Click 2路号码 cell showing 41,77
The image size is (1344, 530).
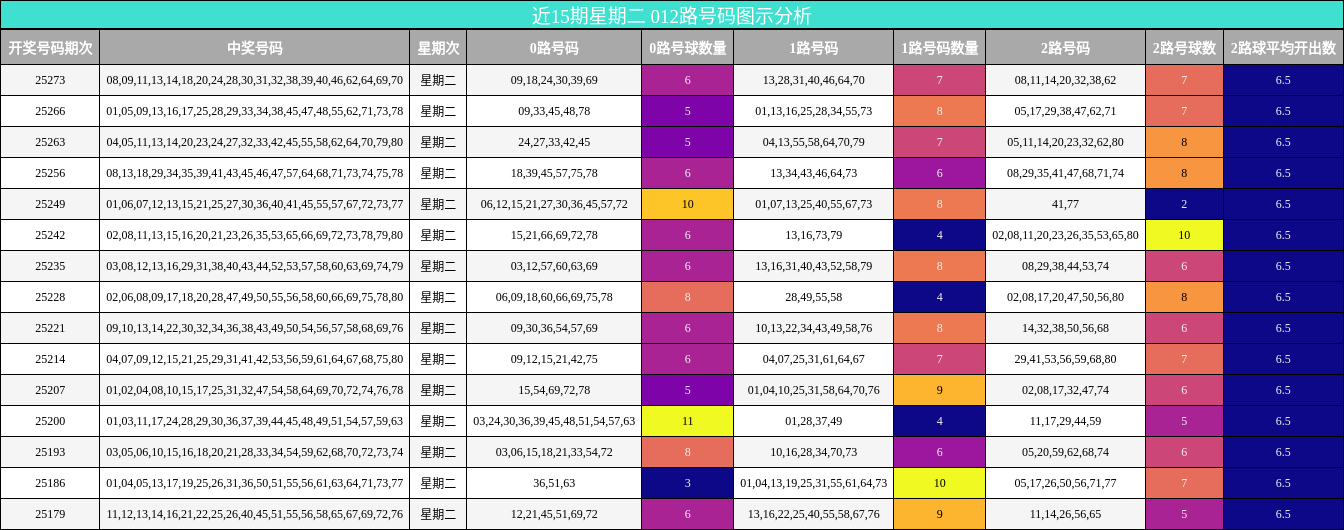pyautogui.click(x=1065, y=204)
